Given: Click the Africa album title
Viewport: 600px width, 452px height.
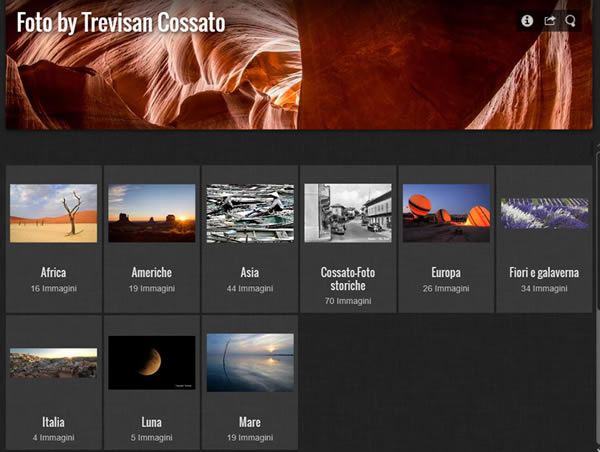Looking at the screenshot, I should tap(54, 273).
